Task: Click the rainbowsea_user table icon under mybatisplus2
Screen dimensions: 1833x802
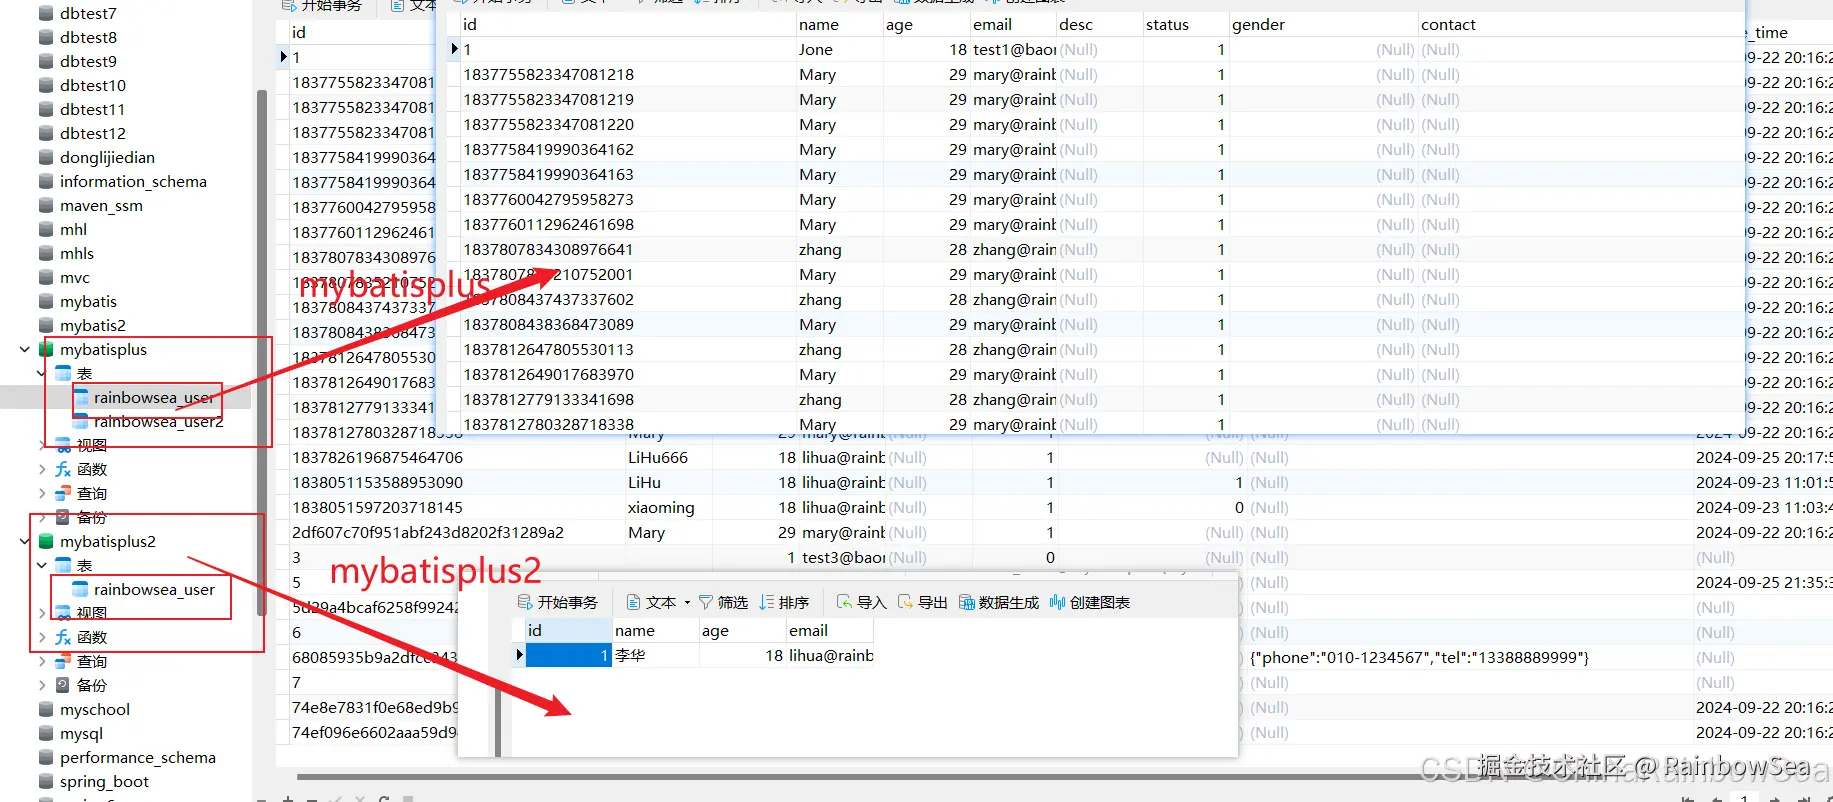Action: point(82,589)
